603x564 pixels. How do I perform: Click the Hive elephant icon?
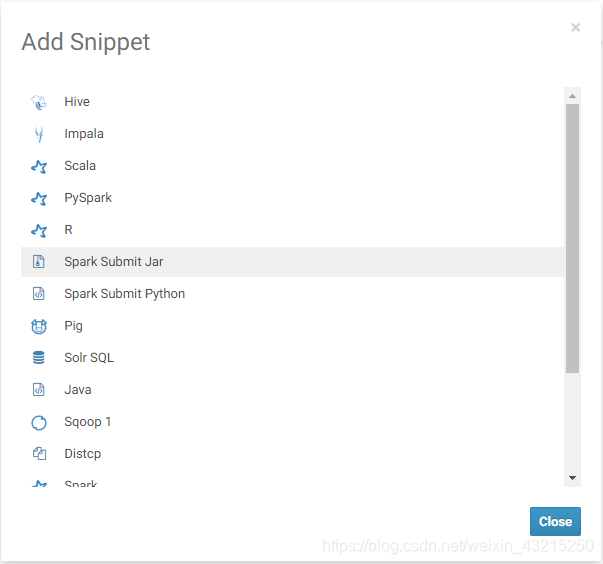click(x=38, y=102)
